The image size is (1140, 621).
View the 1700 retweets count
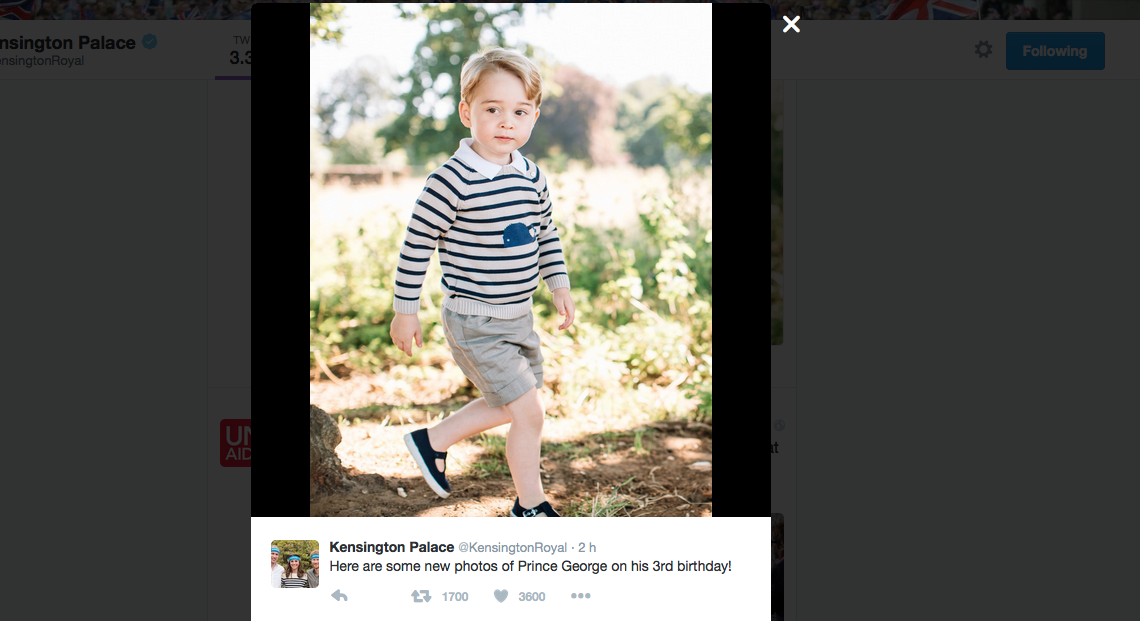pos(454,597)
